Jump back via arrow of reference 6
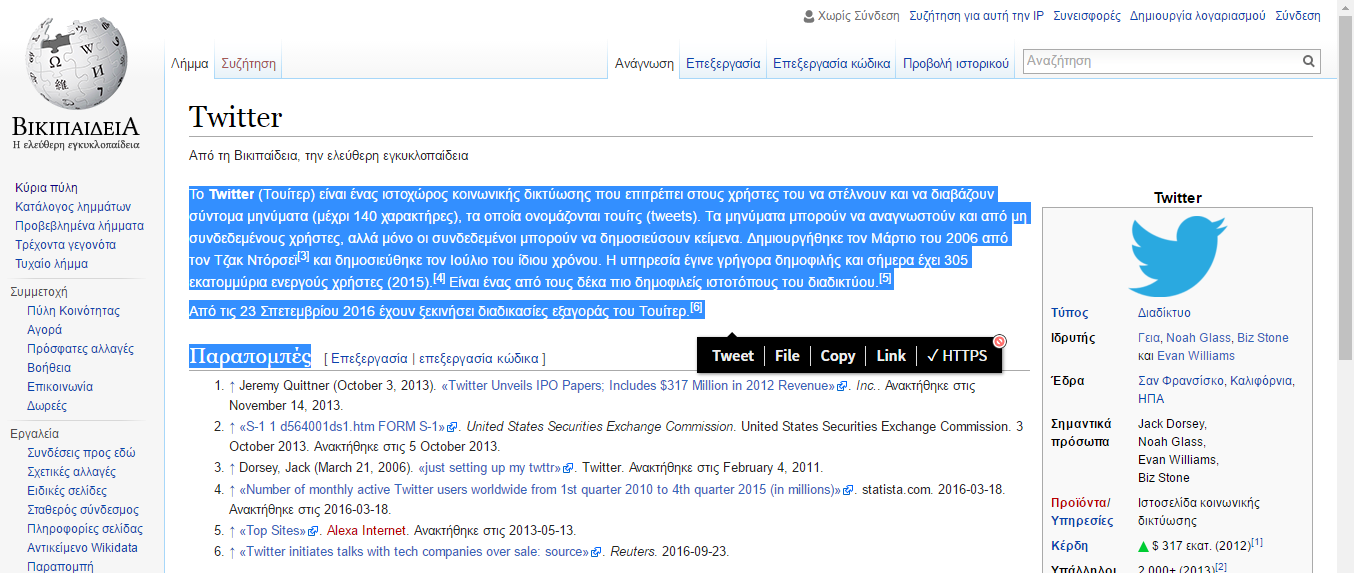Screen dimensions: 1354x573 (x=232, y=552)
